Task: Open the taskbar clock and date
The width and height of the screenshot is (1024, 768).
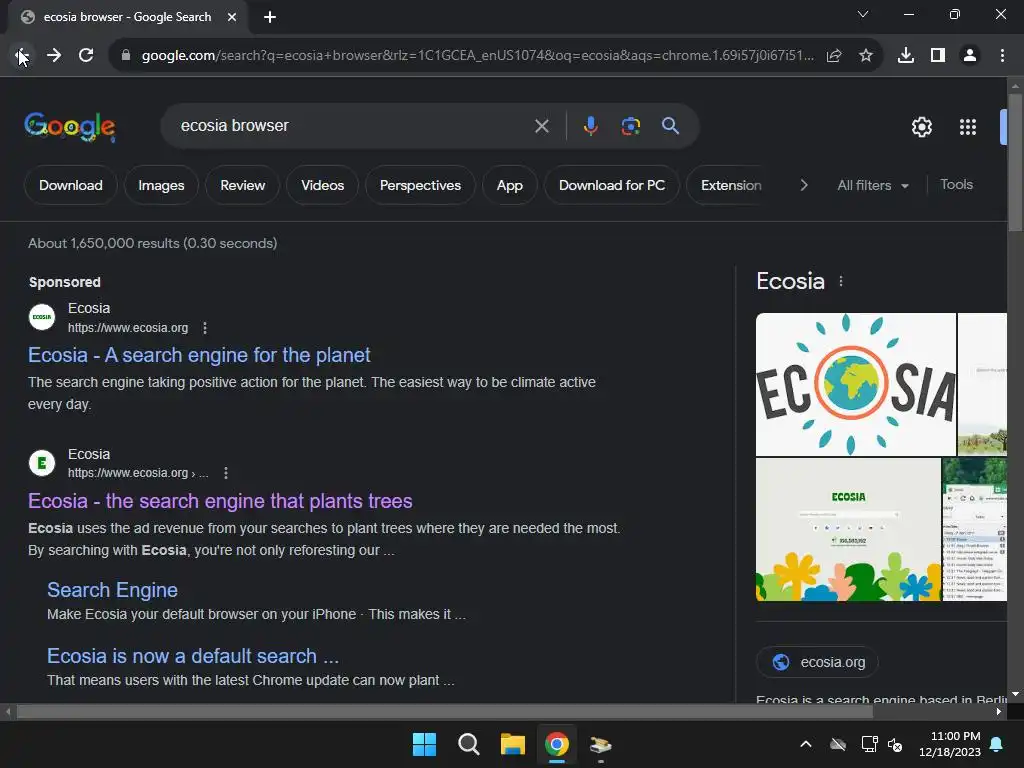Action: (x=950, y=744)
